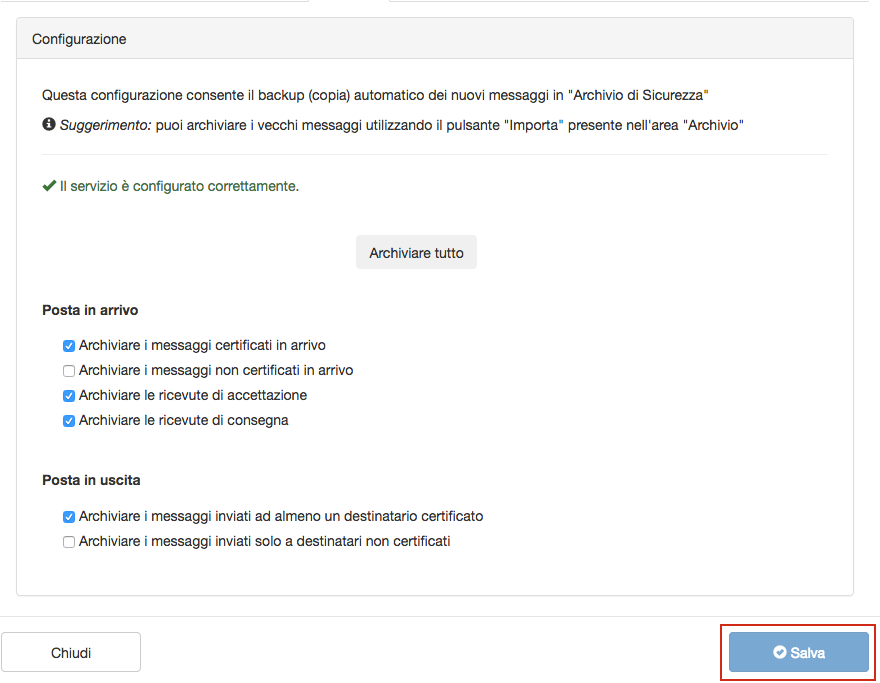The image size is (880, 683).
Task: Uncheck messaggi inviati ad almeno un destinatario certificato
Action: pyautogui.click(x=69, y=517)
